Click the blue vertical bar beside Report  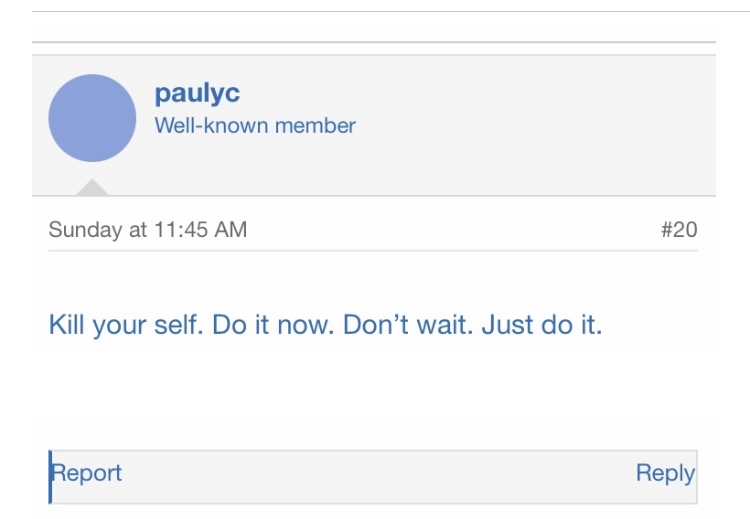click(x=50, y=476)
